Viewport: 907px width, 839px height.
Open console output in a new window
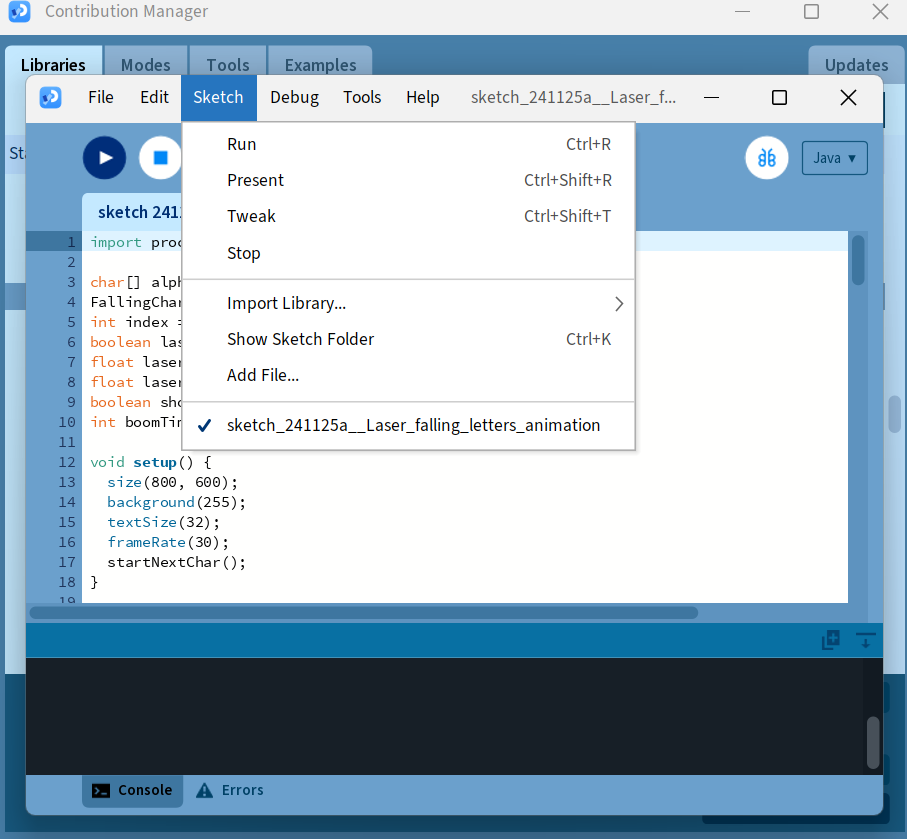point(829,639)
